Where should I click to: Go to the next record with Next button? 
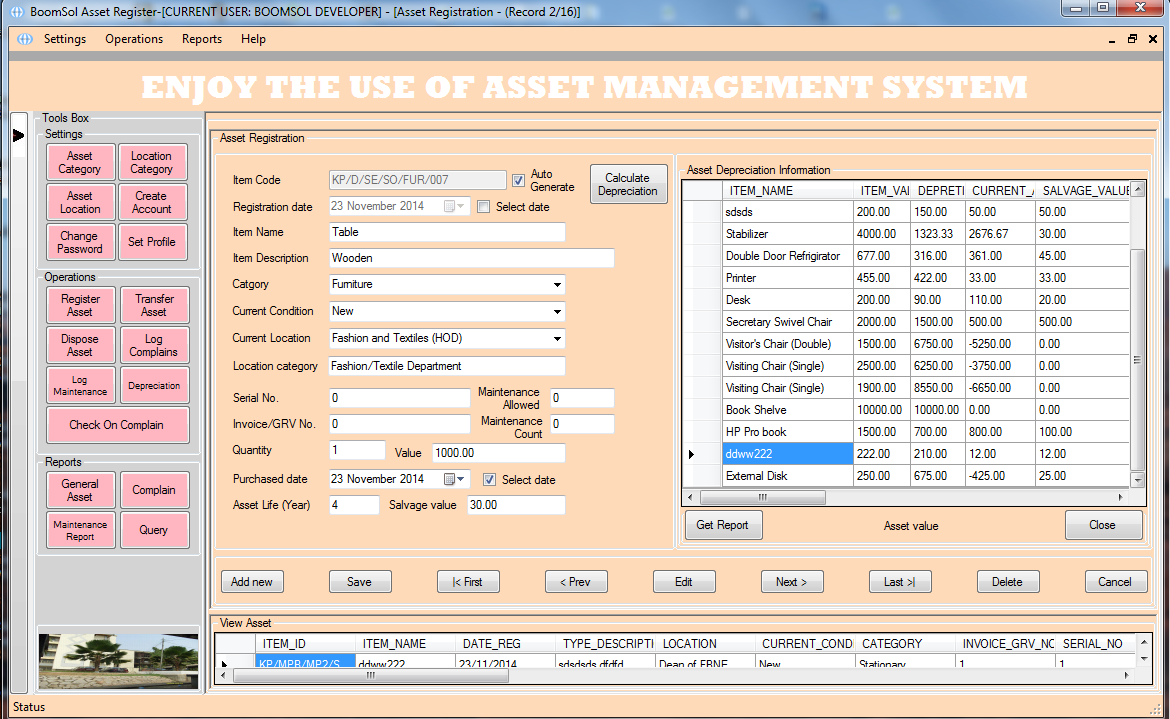pyautogui.click(x=792, y=581)
